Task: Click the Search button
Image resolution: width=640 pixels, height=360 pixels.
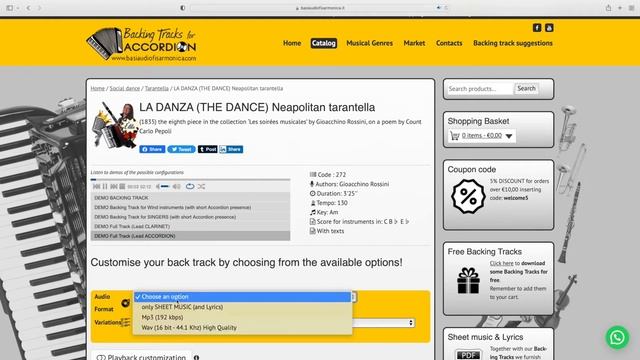Action: point(526,88)
